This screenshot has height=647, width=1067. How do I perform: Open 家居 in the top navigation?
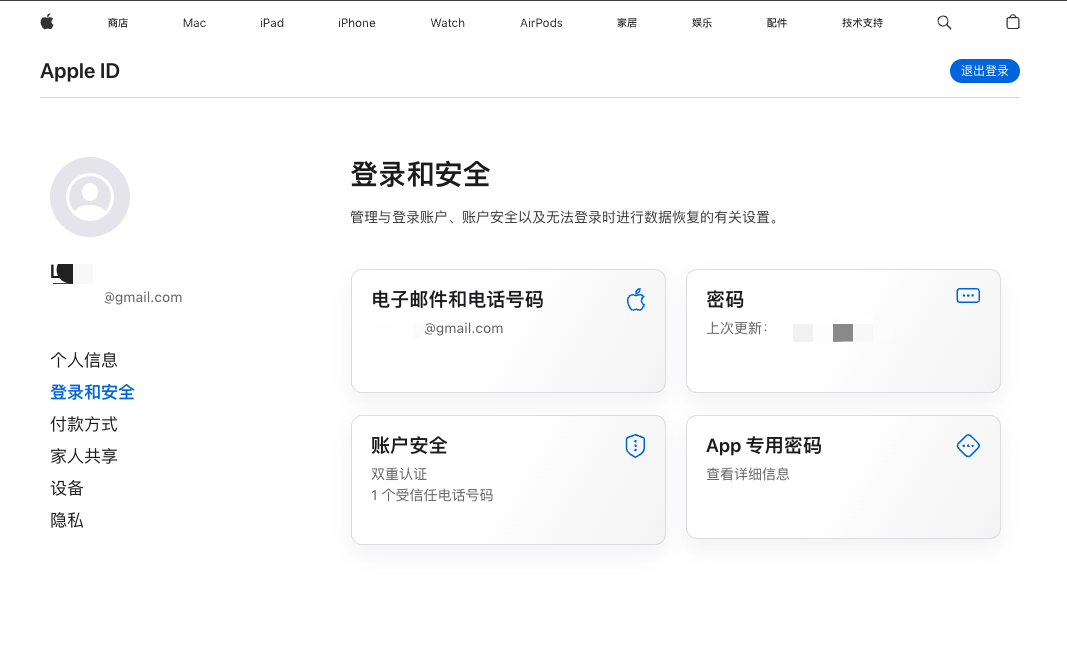[627, 23]
